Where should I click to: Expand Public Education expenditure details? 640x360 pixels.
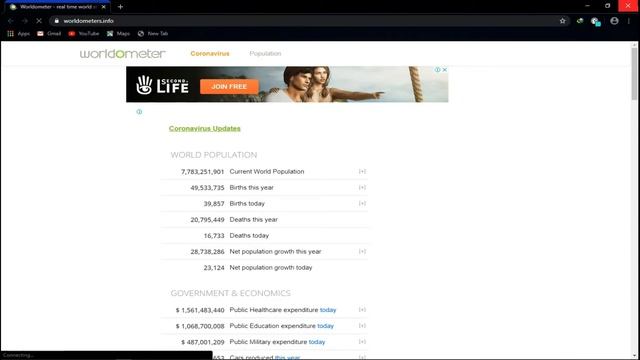click(x=362, y=326)
